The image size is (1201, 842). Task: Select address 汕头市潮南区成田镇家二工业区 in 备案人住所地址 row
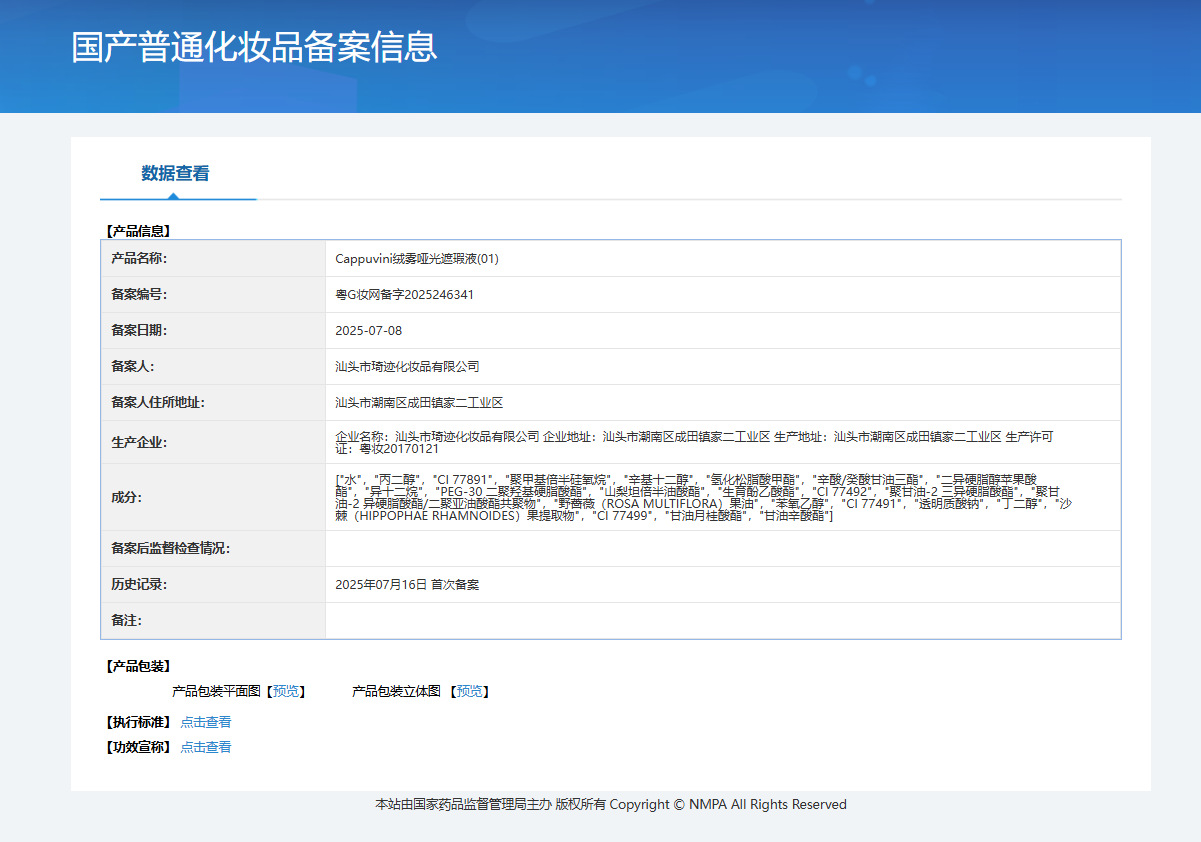click(419, 403)
